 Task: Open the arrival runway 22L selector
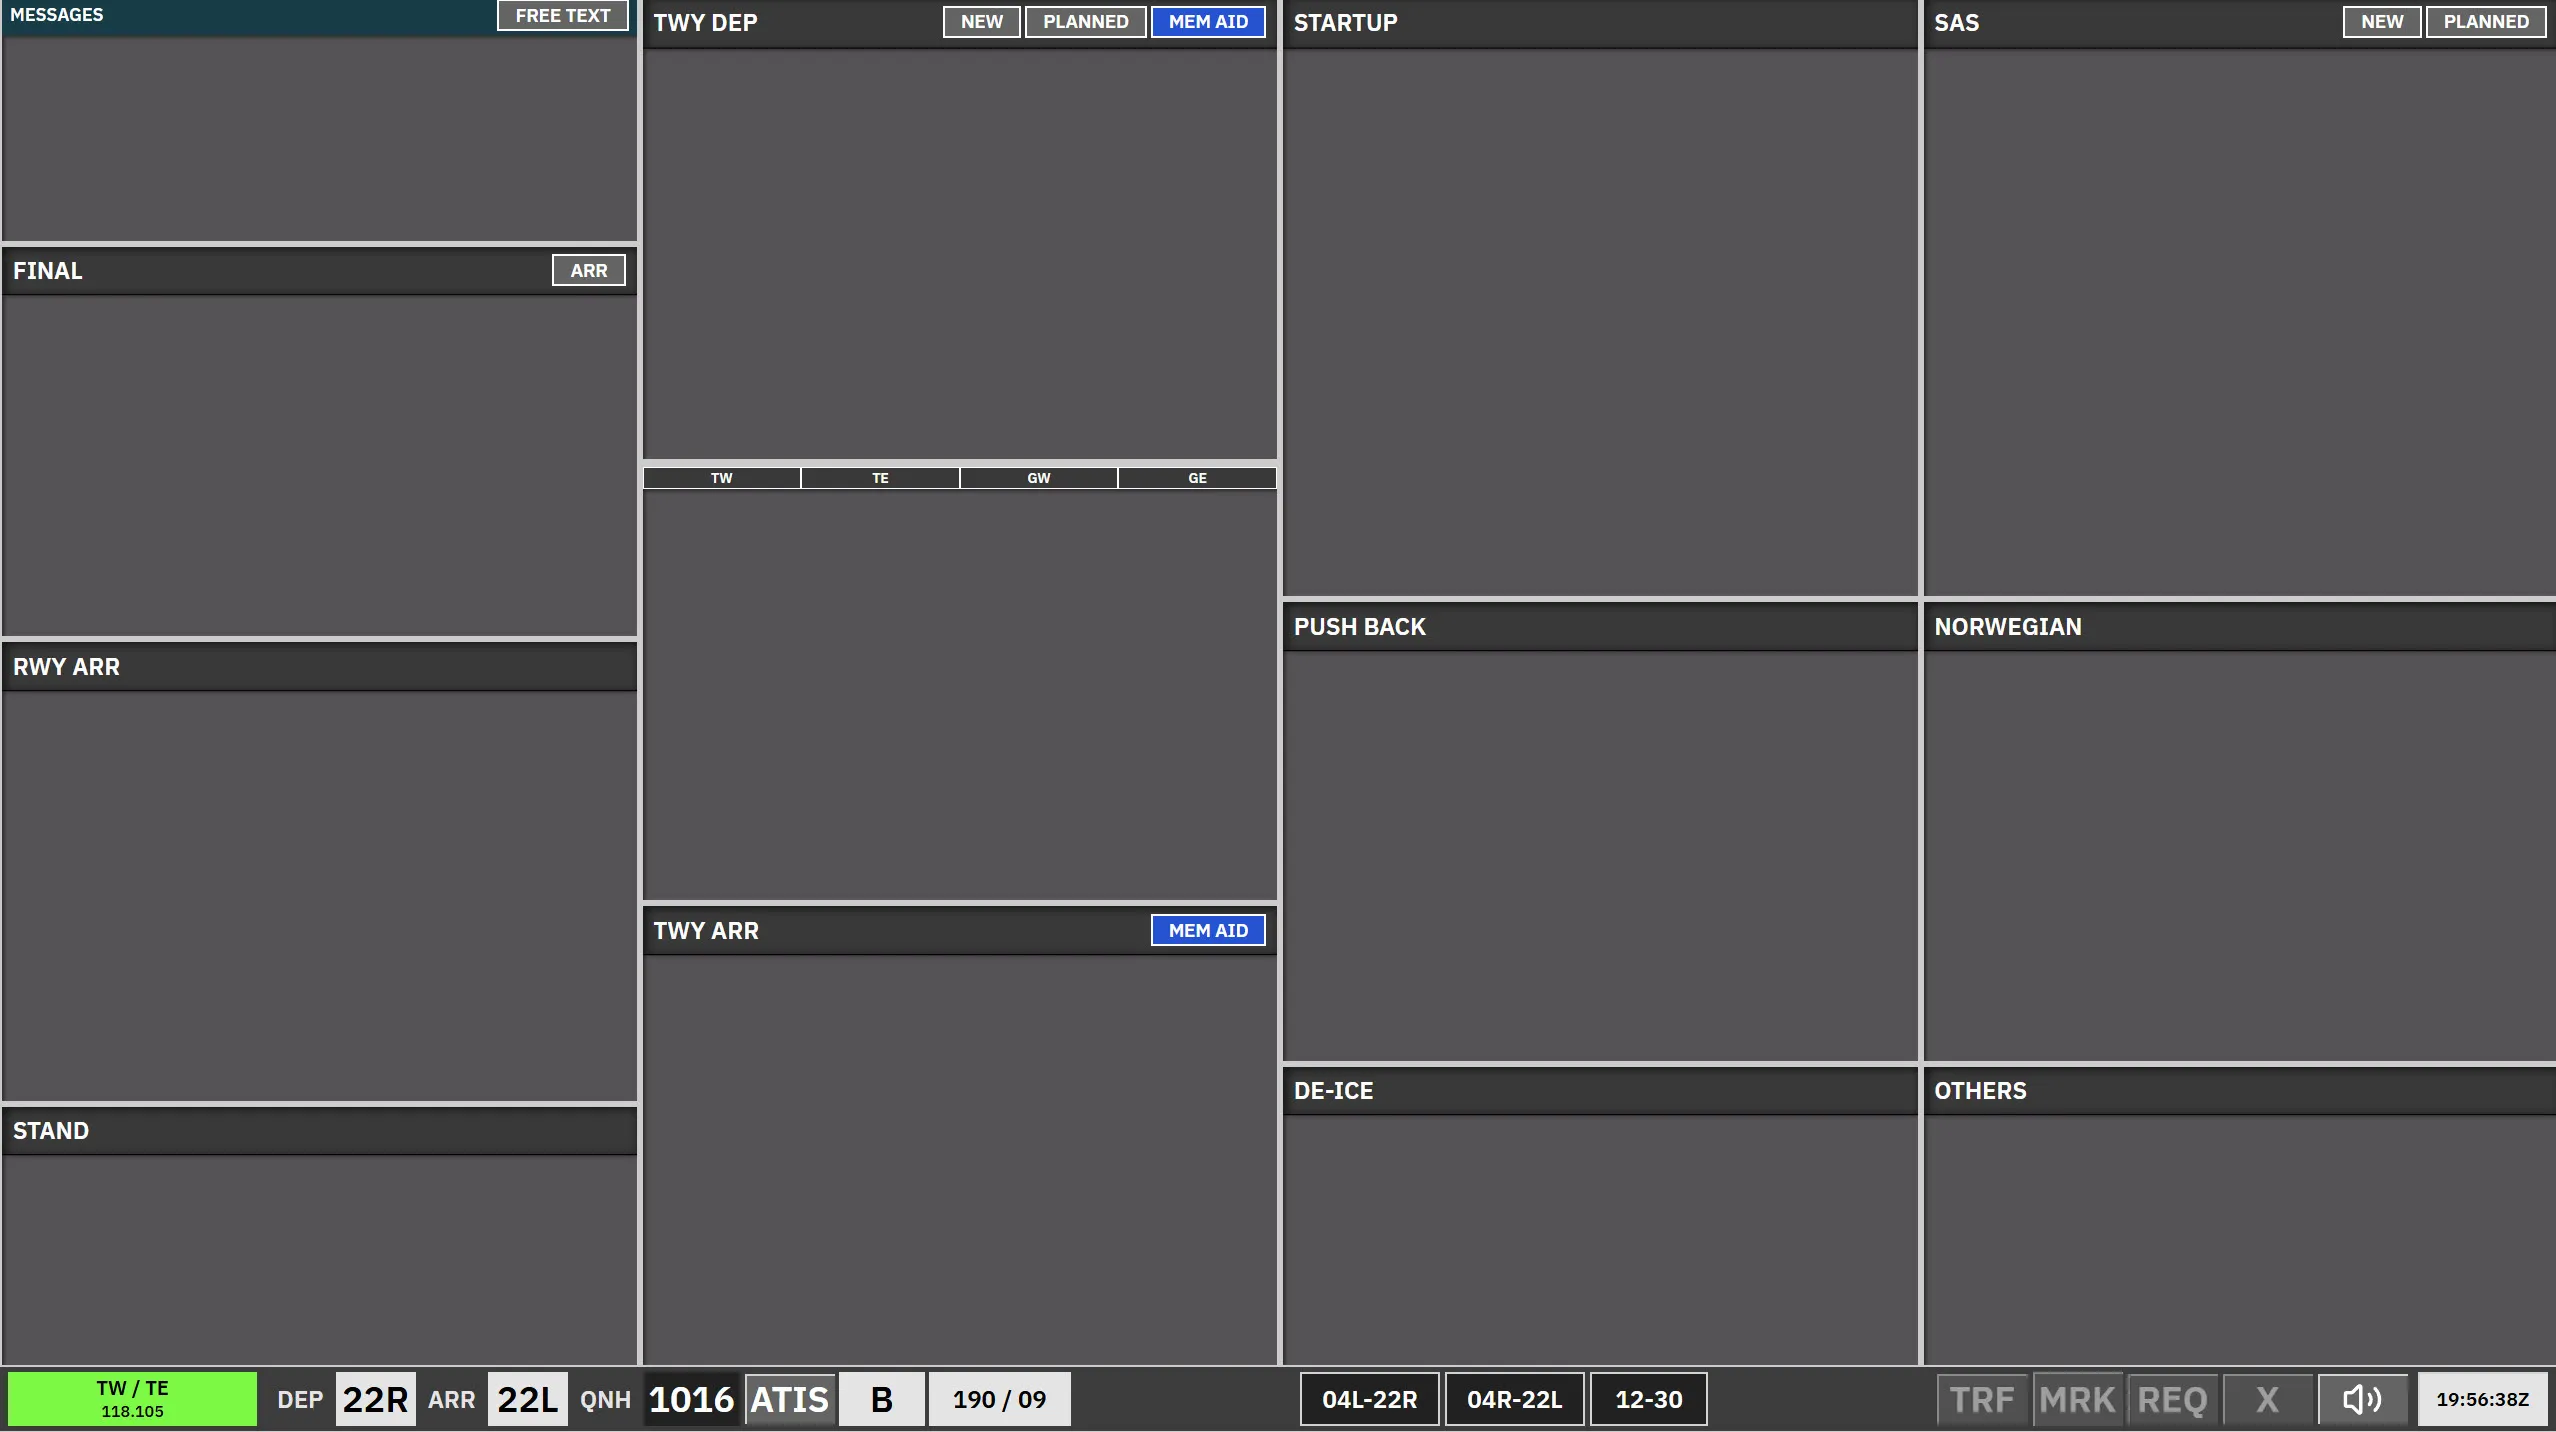tap(527, 1399)
